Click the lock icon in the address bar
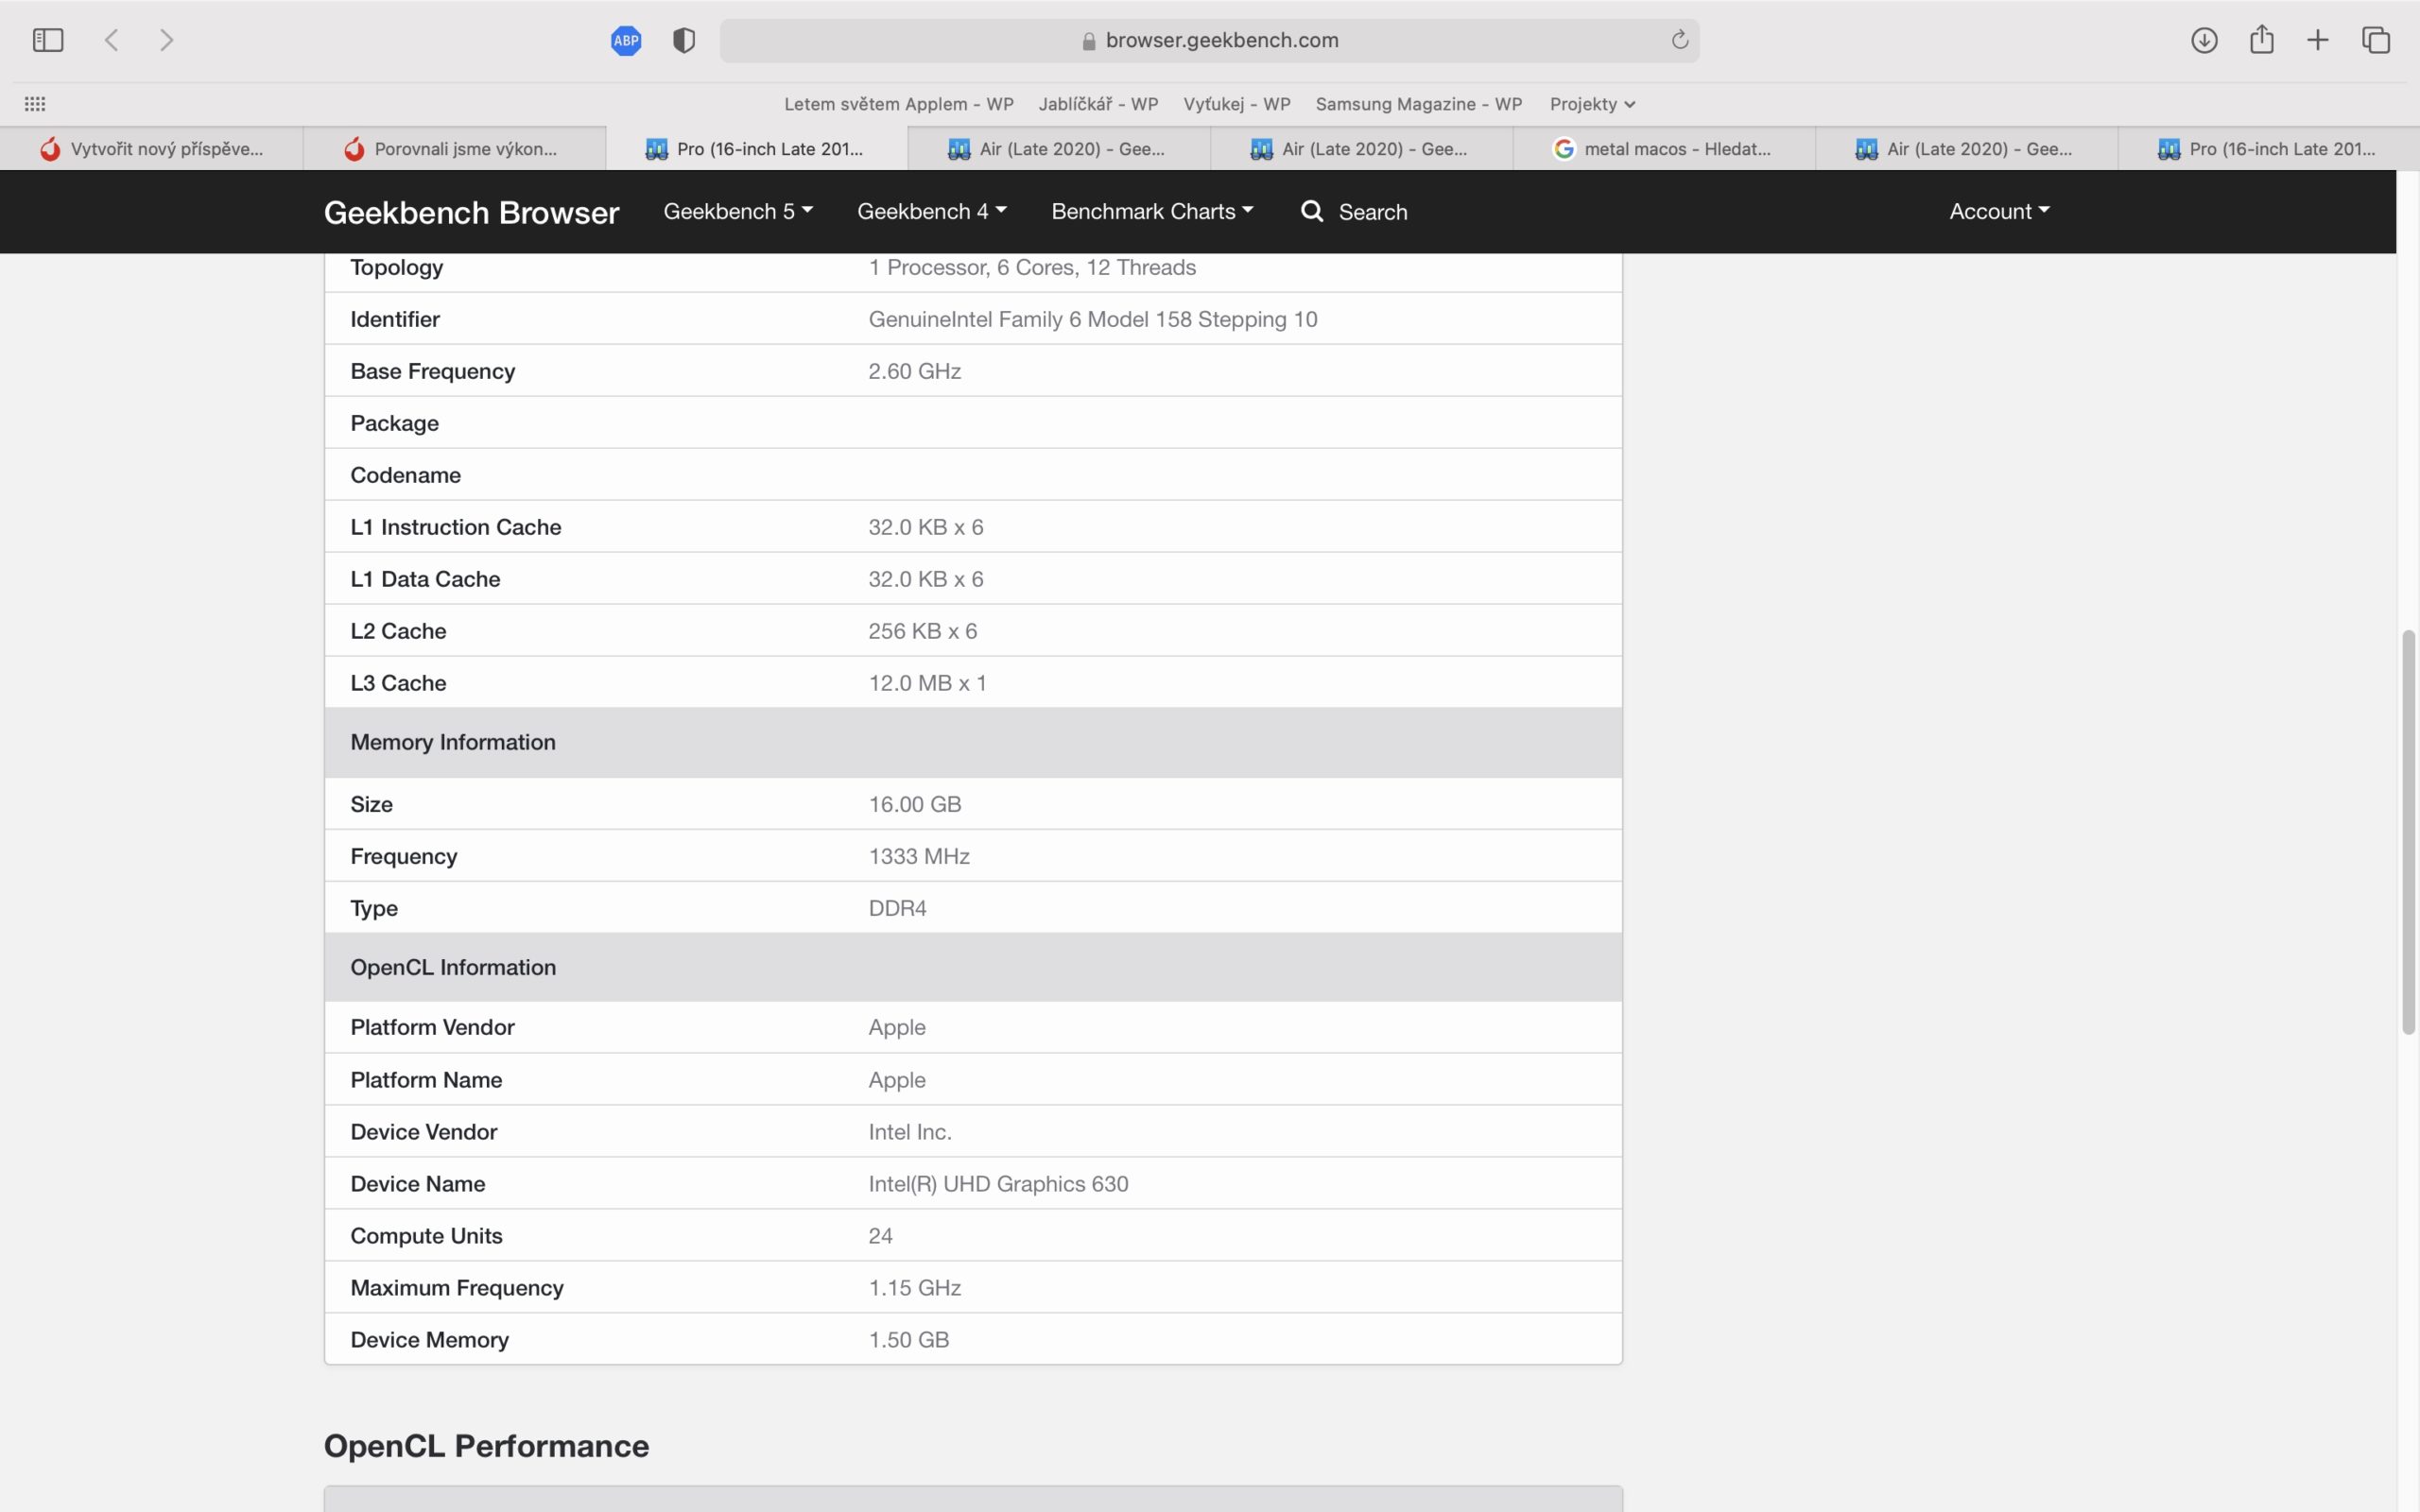This screenshot has width=2420, height=1512. click(1089, 40)
